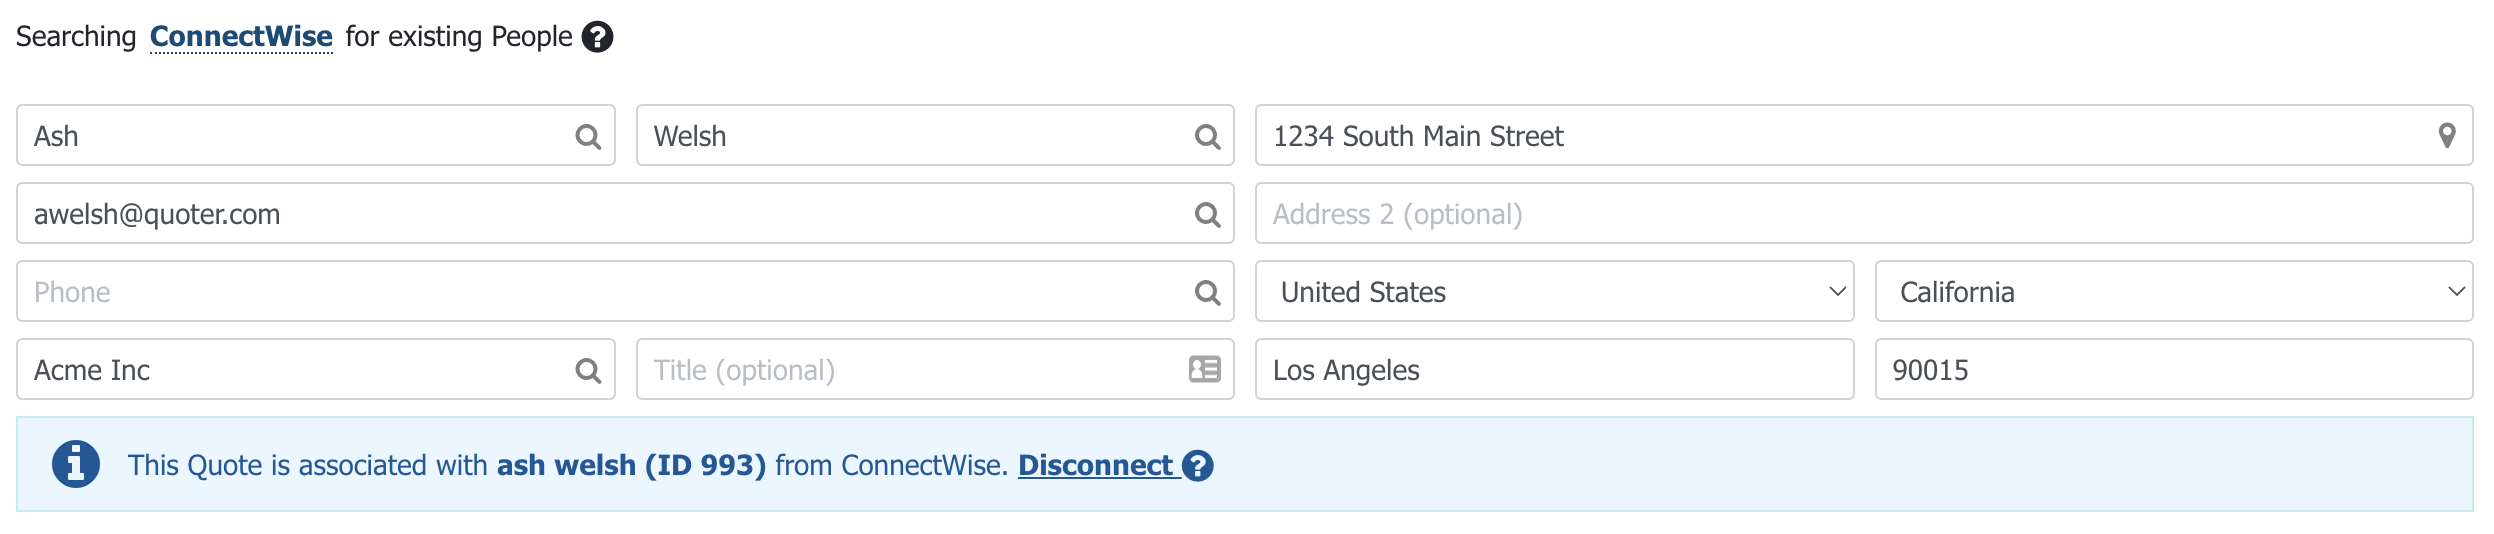Open the United States country dropdown
The width and height of the screenshot is (2494, 534).
coord(1553,292)
